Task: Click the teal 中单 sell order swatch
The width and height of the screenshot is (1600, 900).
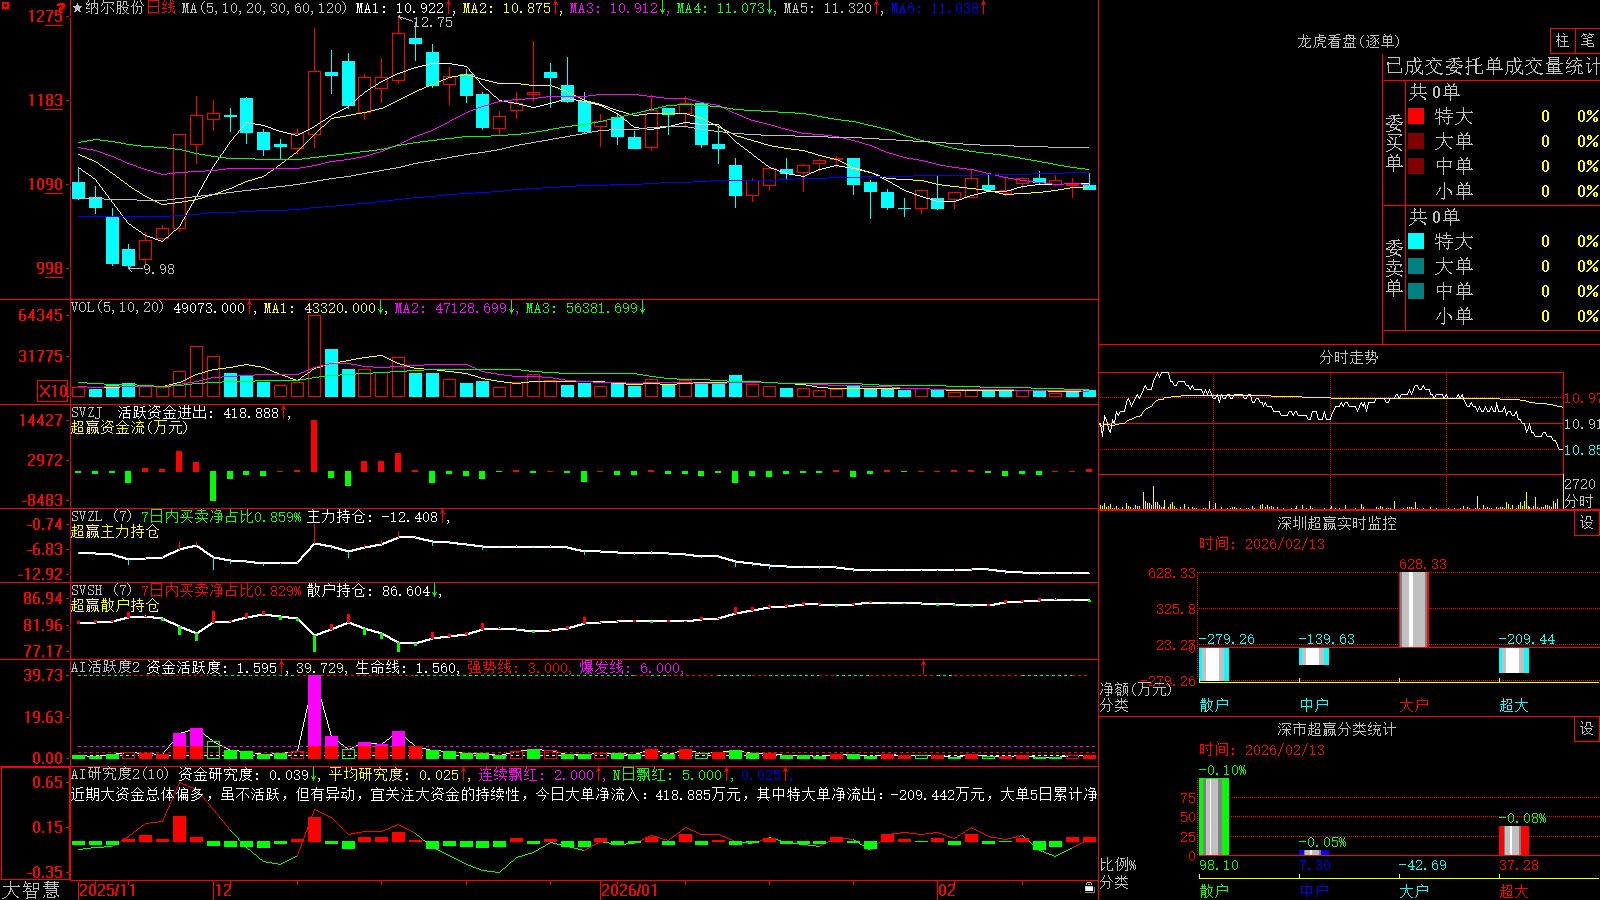Action: point(1416,291)
